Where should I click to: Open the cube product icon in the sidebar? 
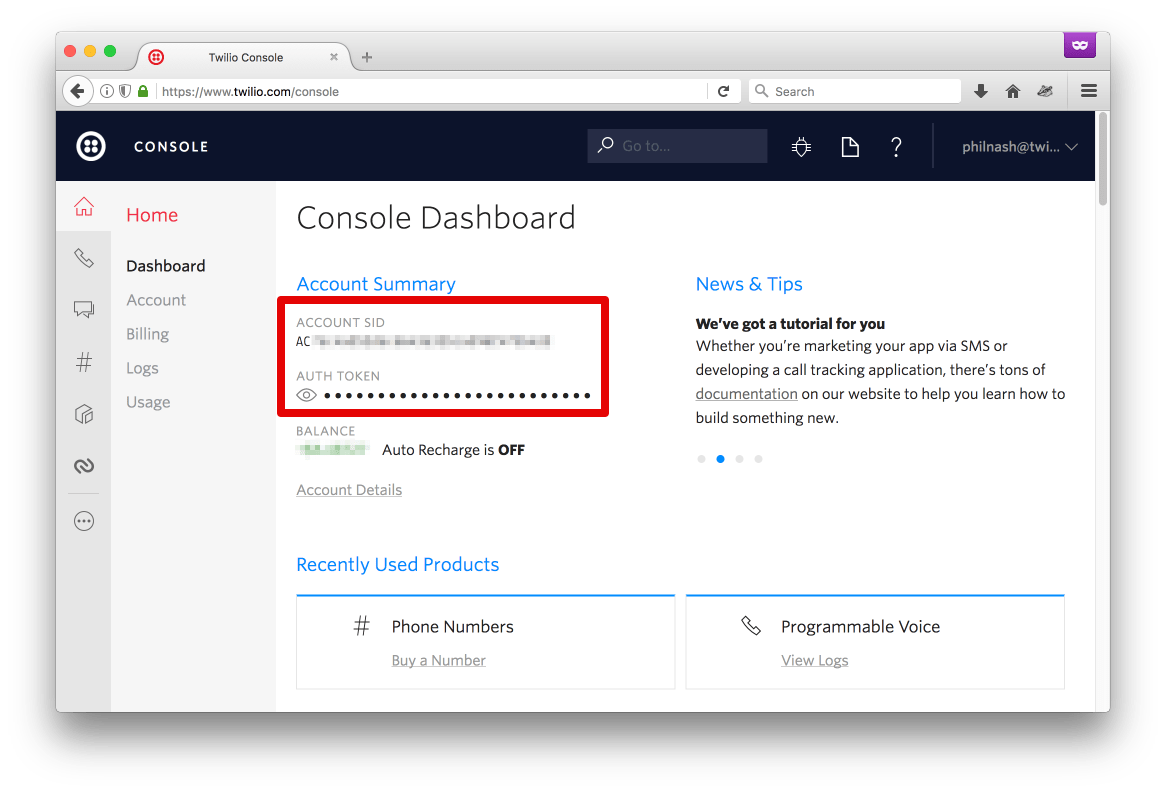84,414
